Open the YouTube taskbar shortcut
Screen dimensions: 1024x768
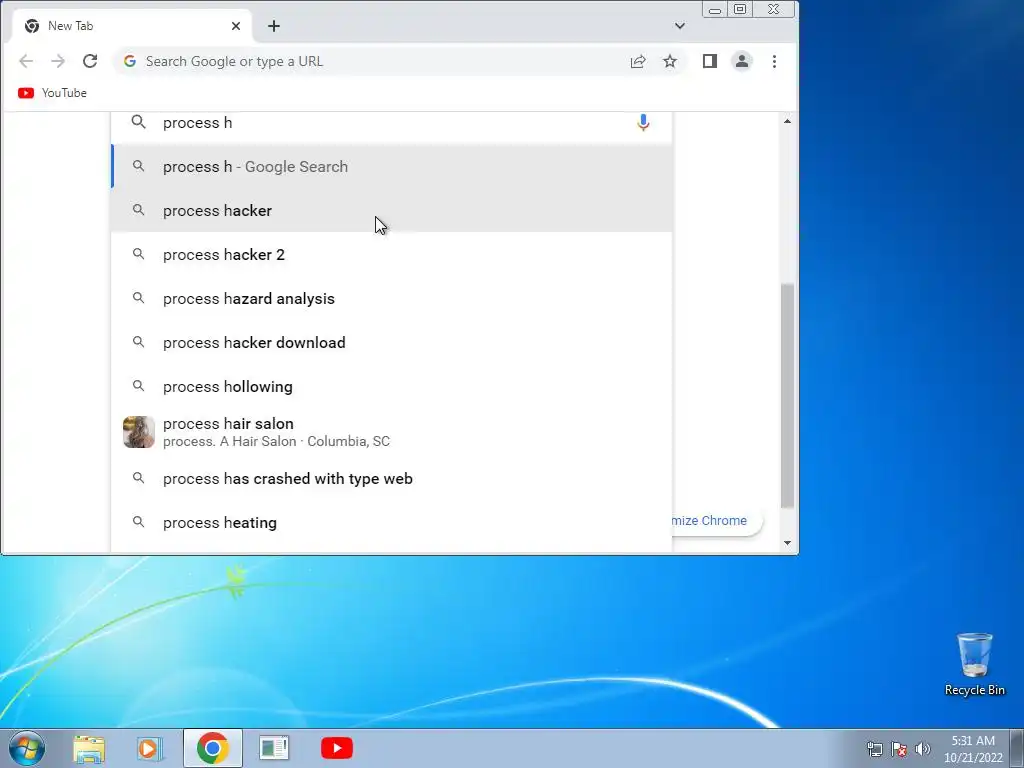[337, 748]
